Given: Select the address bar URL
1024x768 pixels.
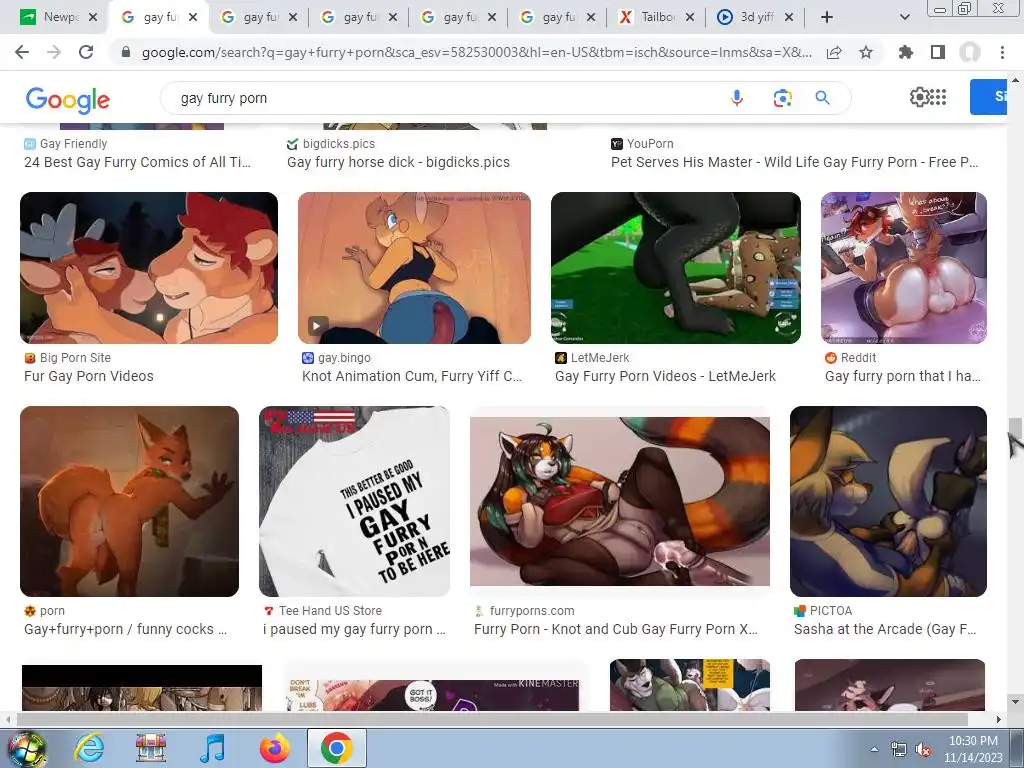Looking at the screenshot, I should click(477, 52).
